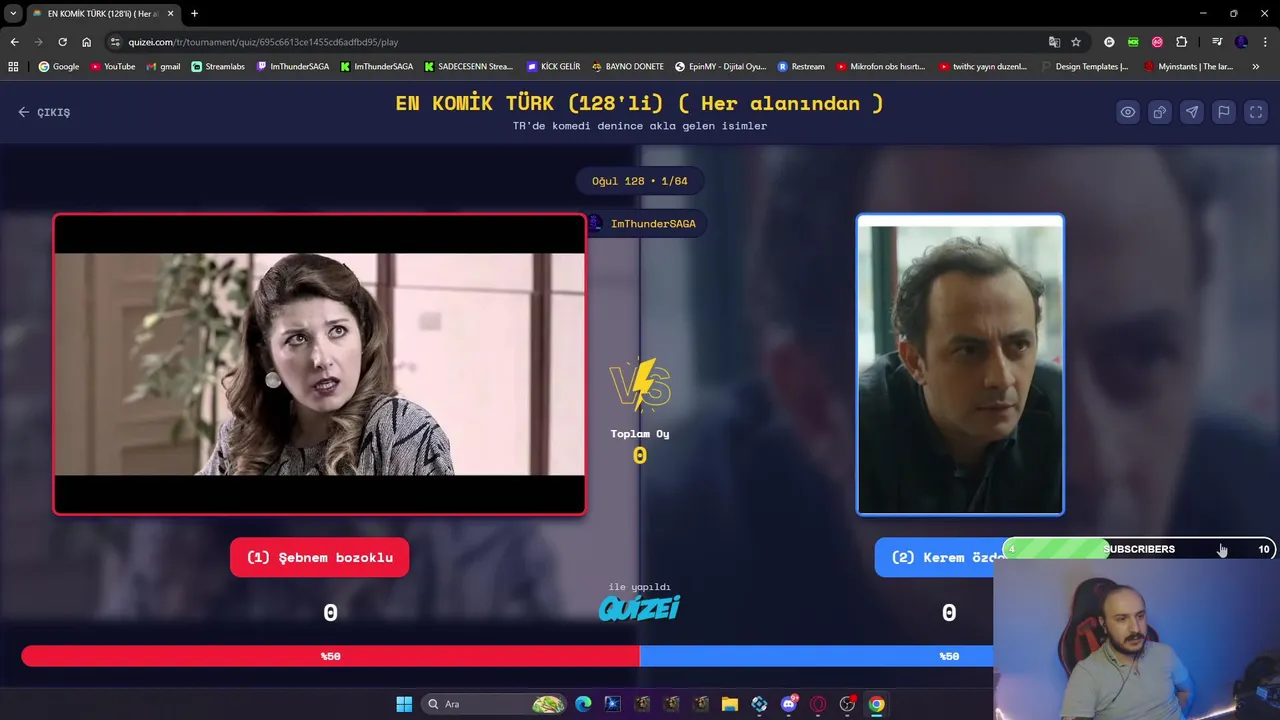Click the ÇIKIŞ exit link
Viewport: 1280px width, 720px height.
click(44, 112)
